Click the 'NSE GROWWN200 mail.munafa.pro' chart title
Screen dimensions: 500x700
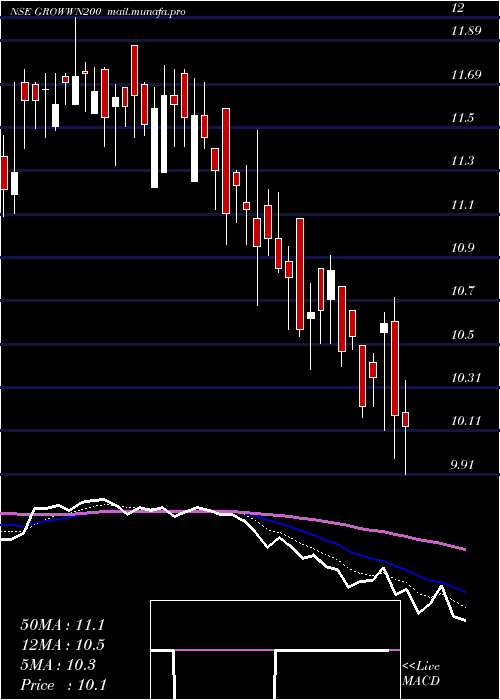[x=99, y=12]
